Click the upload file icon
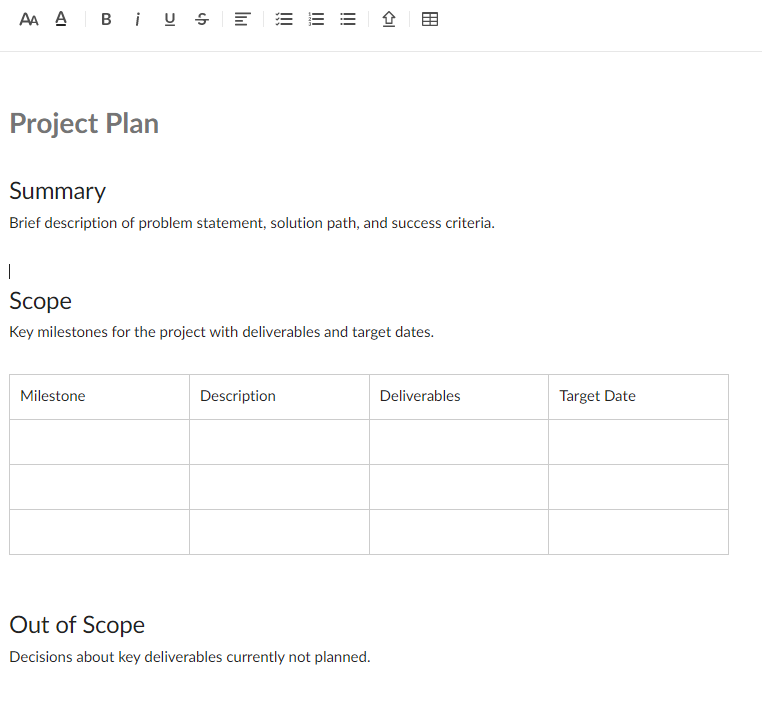 coord(389,19)
